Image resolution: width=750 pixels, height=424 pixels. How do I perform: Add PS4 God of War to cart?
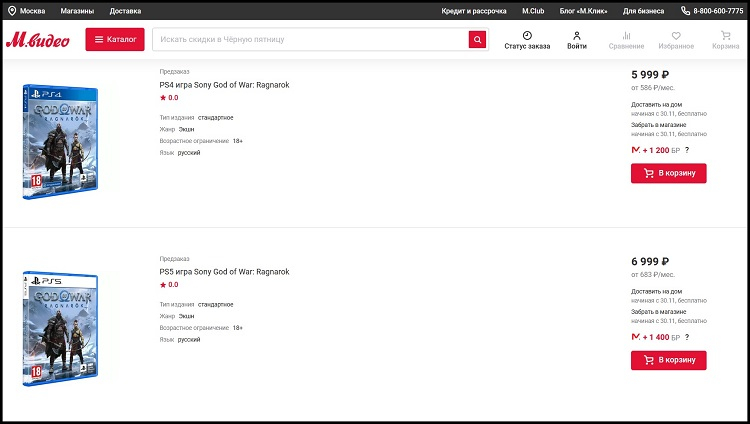coord(668,173)
